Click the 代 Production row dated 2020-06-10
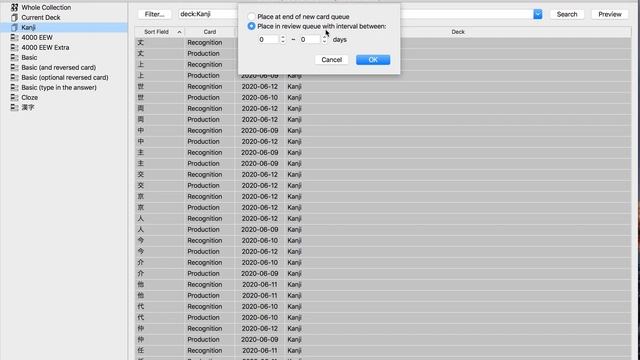640x360 pixels. point(383,317)
